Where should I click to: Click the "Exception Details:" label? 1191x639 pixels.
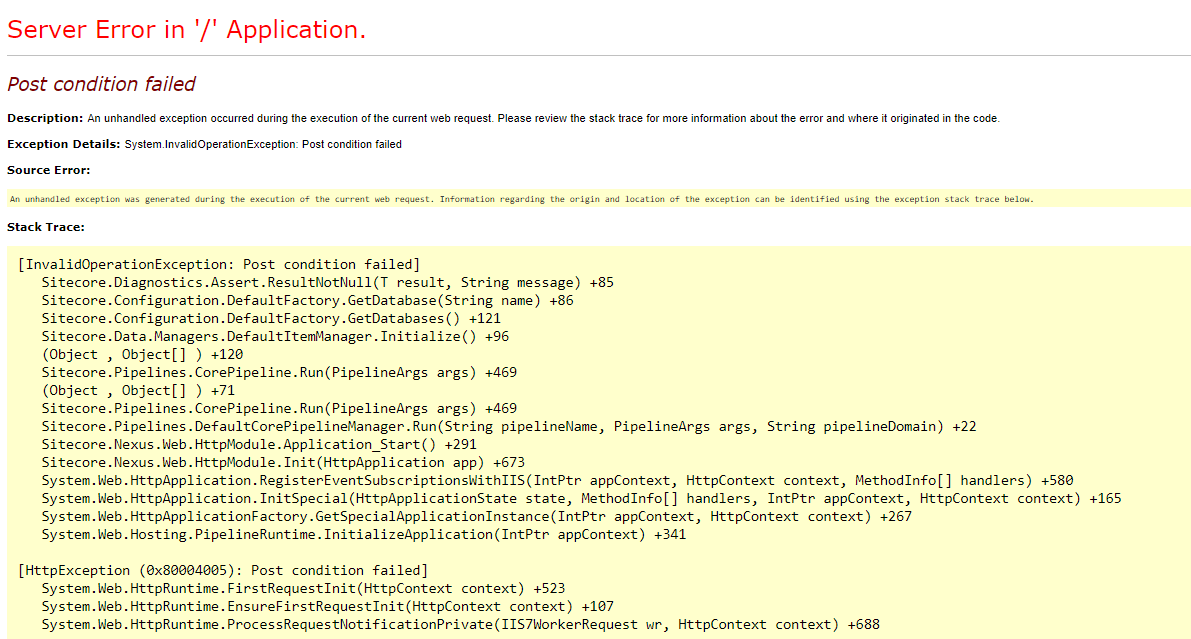pyautogui.click(x=64, y=144)
